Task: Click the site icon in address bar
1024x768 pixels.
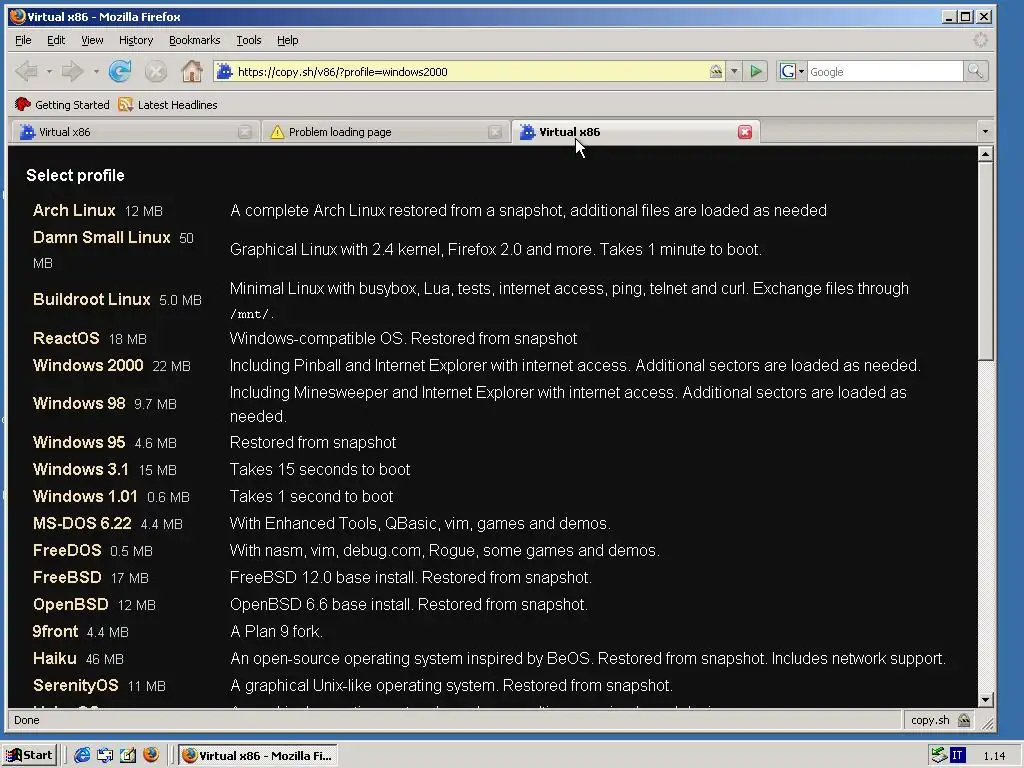Action: 224,71
